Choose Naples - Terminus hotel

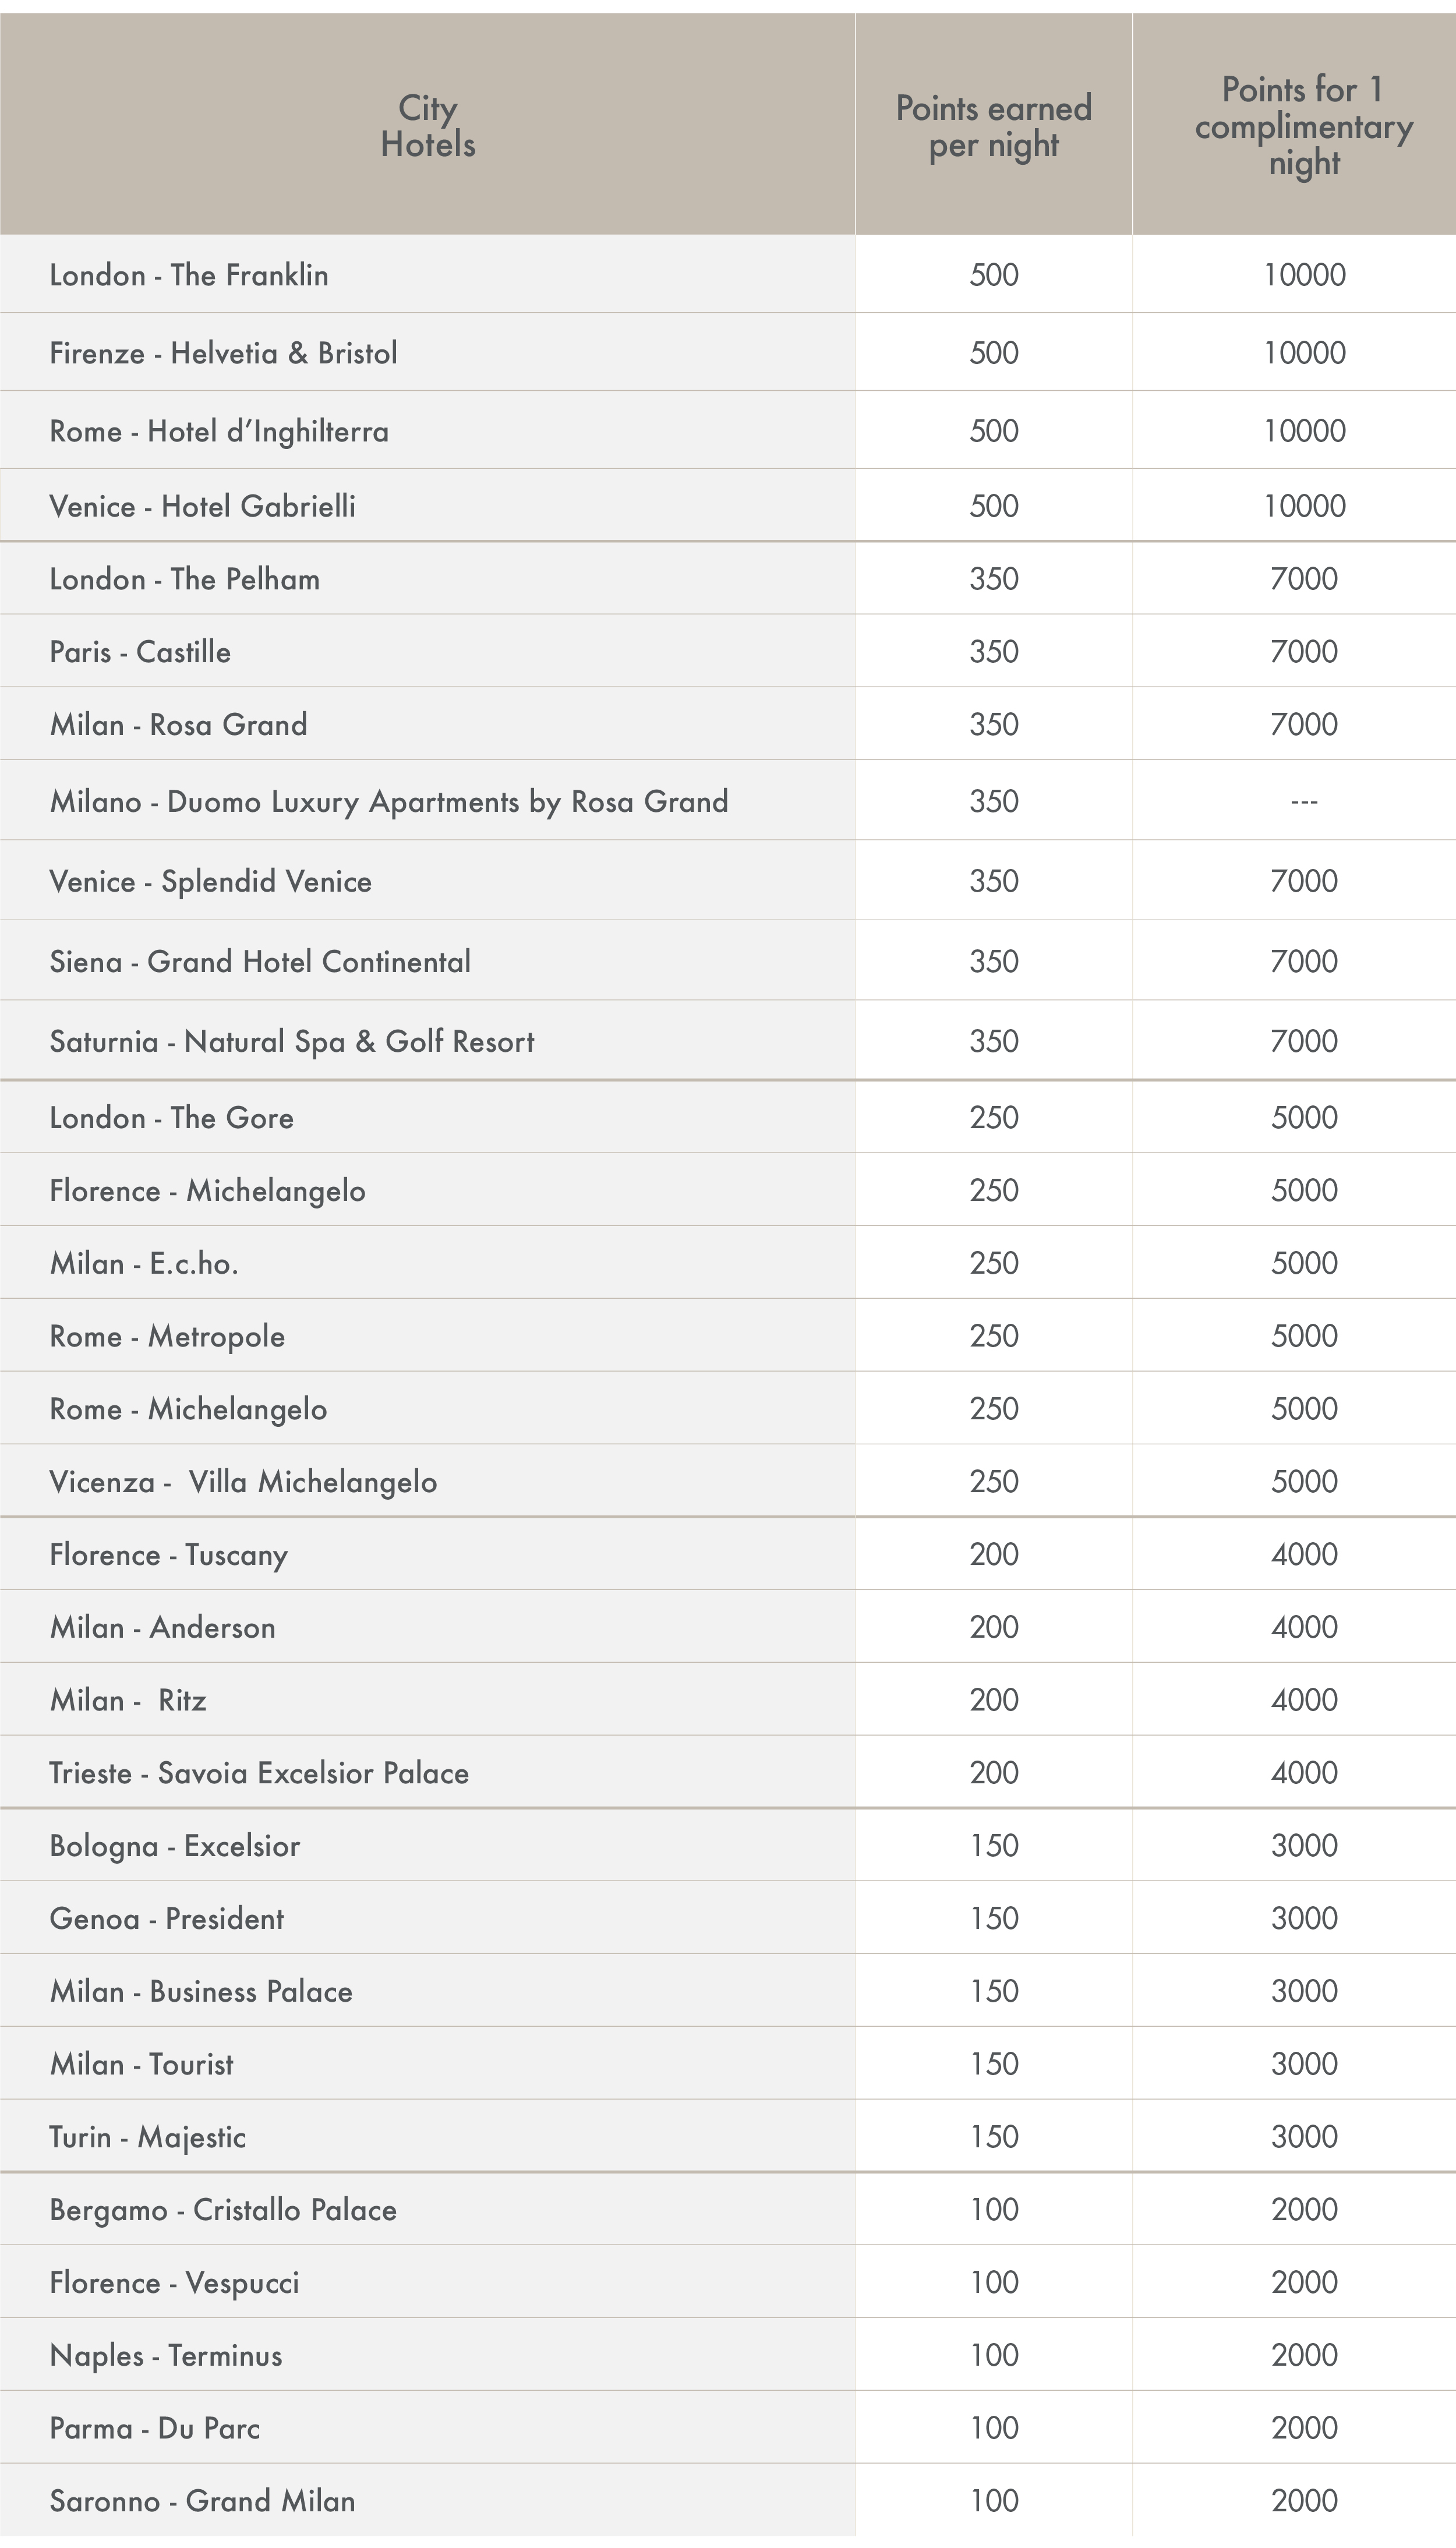[166, 2356]
